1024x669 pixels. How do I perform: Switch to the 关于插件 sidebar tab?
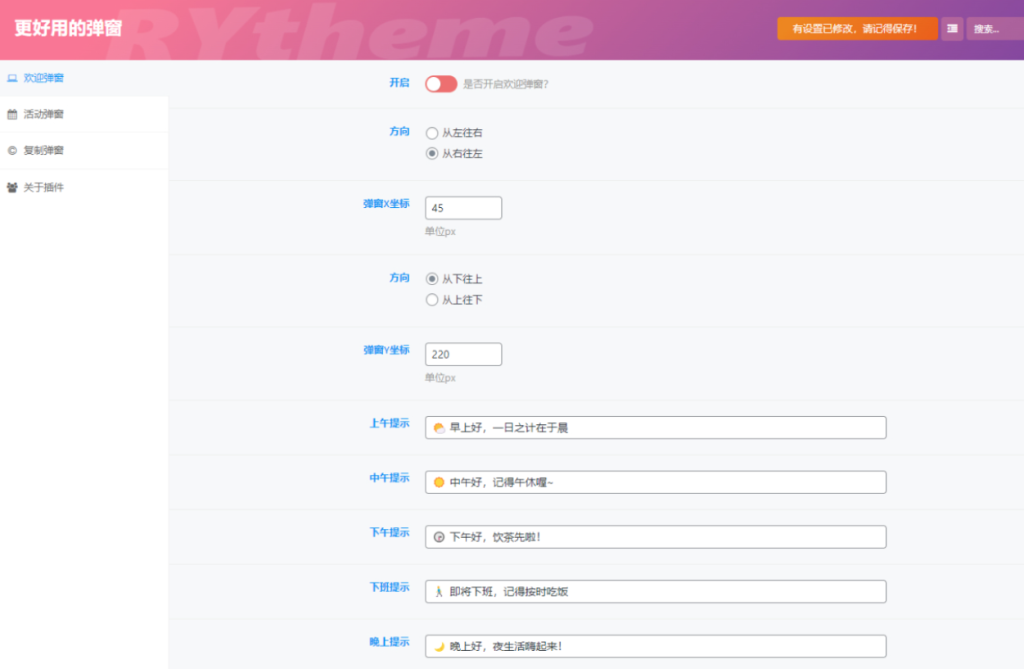click(x=44, y=187)
